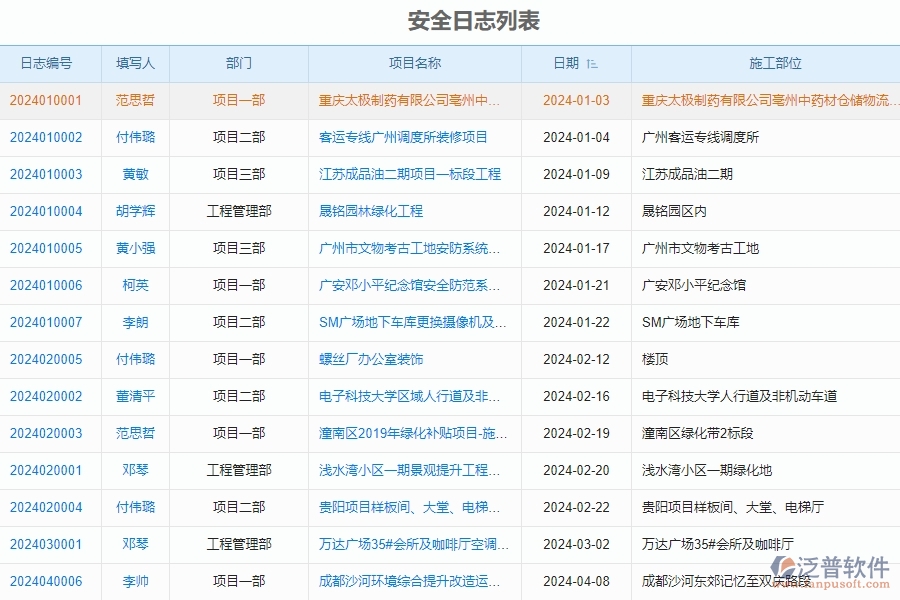The image size is (900, 600).
Task: Open safety log 2024010001
Action: click(50, 101)
